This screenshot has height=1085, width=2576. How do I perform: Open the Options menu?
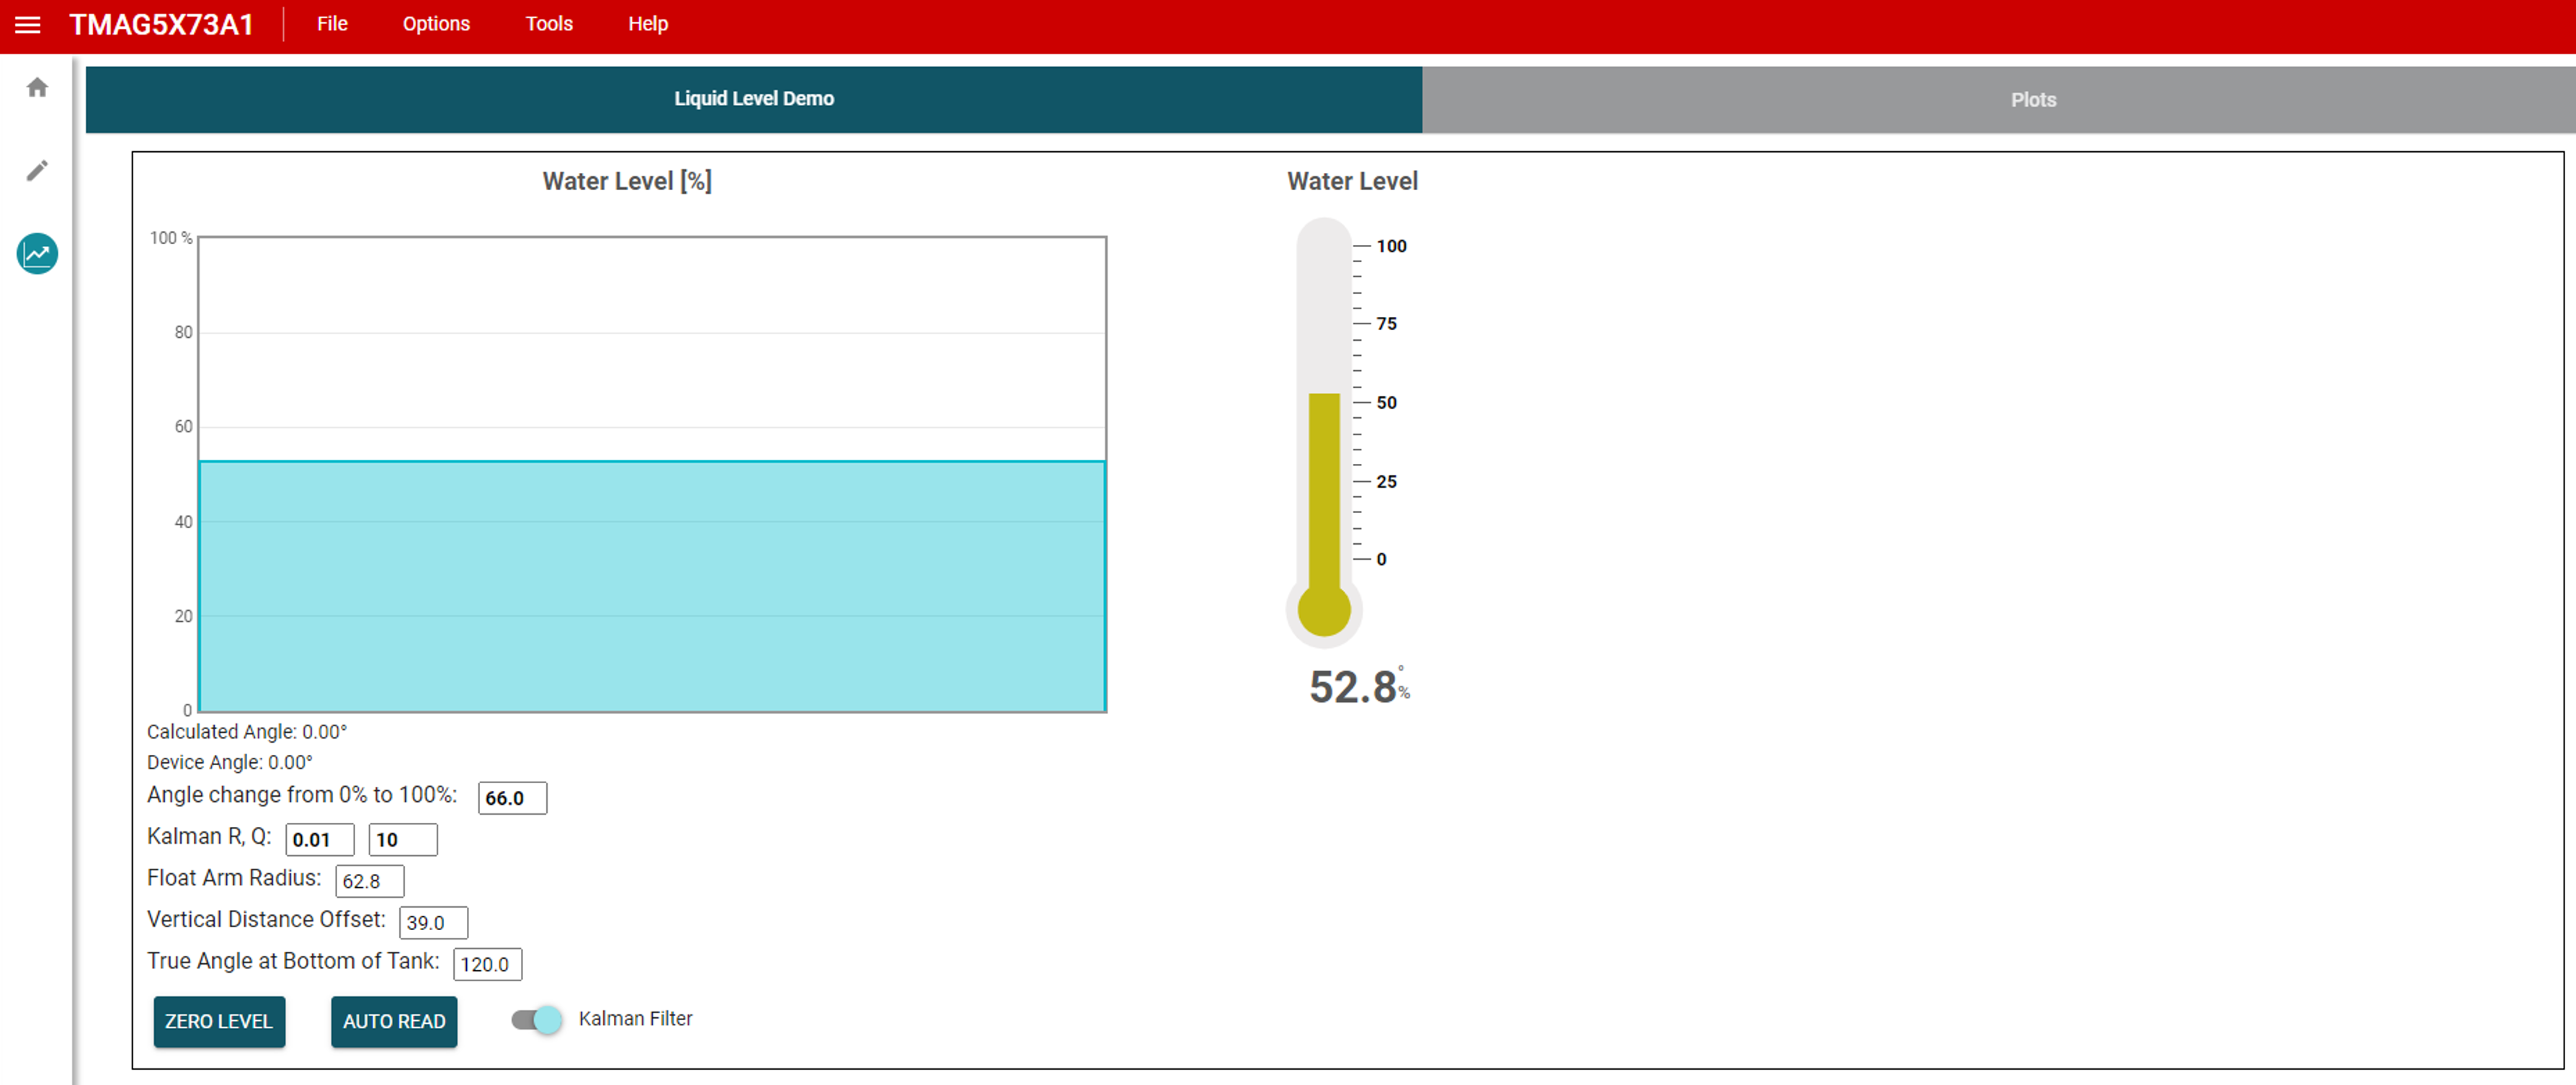click(x=436, y=24)
